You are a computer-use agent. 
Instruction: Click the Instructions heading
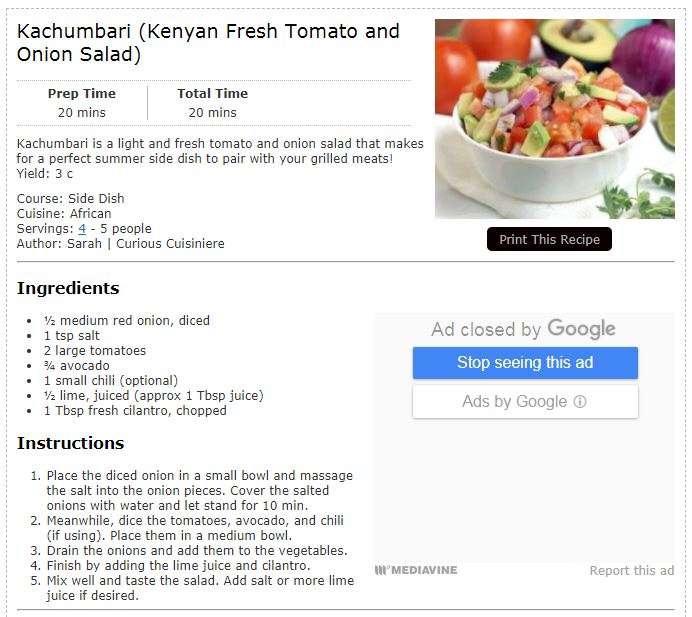pos(70,443)
